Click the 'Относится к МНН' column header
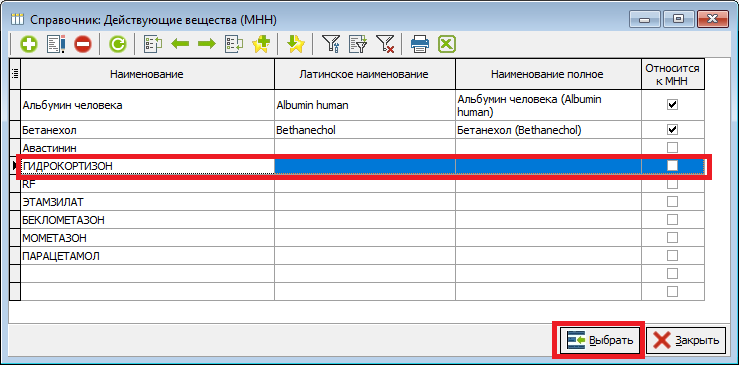The image size is (739, 365). pos(673,74)
